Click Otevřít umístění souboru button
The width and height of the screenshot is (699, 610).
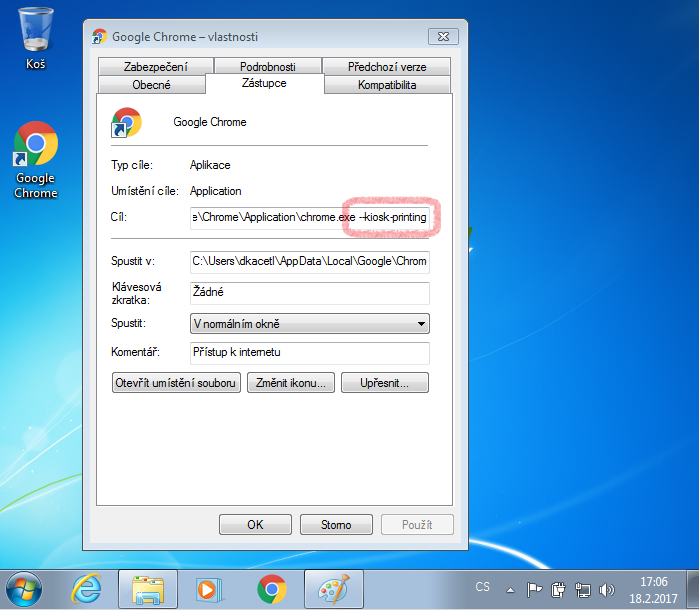tap(176, 383)
